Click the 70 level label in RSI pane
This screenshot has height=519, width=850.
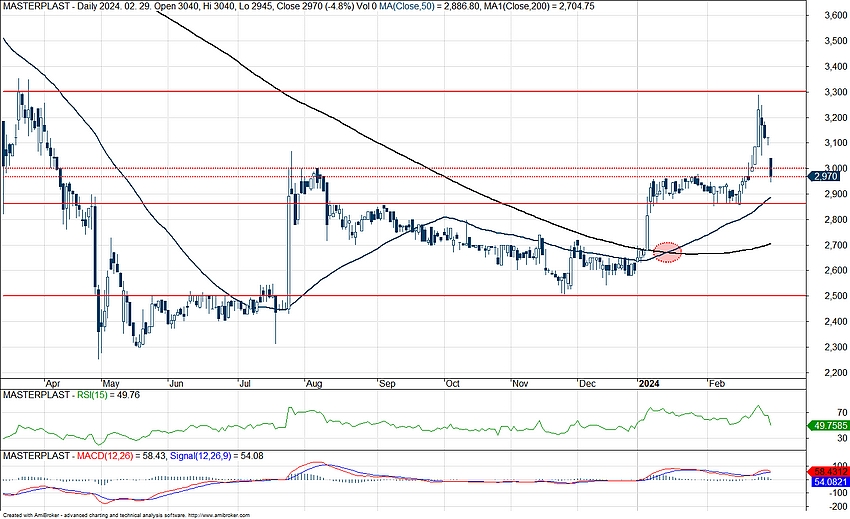842,413
